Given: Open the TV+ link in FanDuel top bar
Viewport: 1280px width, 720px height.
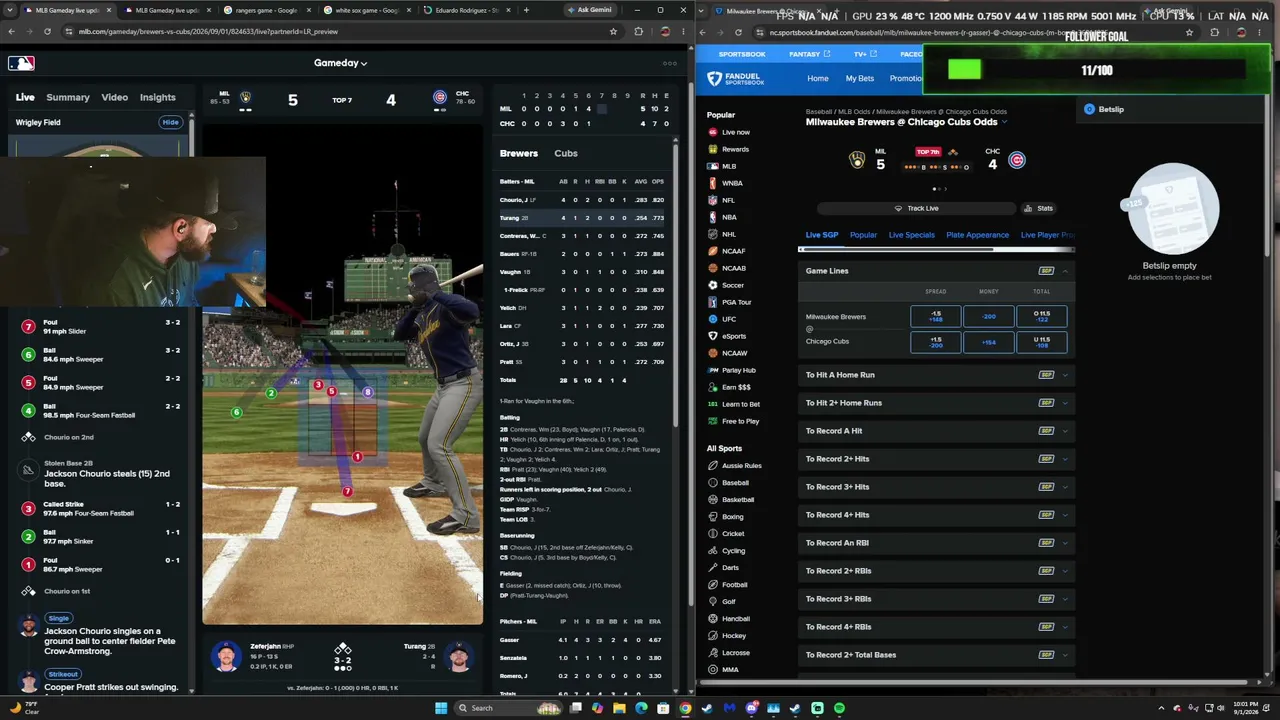Looking at the screenshot, I should point(865,54).
